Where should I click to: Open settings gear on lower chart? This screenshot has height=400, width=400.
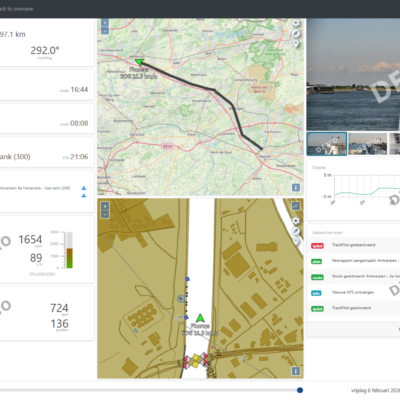tap(296, 221)
